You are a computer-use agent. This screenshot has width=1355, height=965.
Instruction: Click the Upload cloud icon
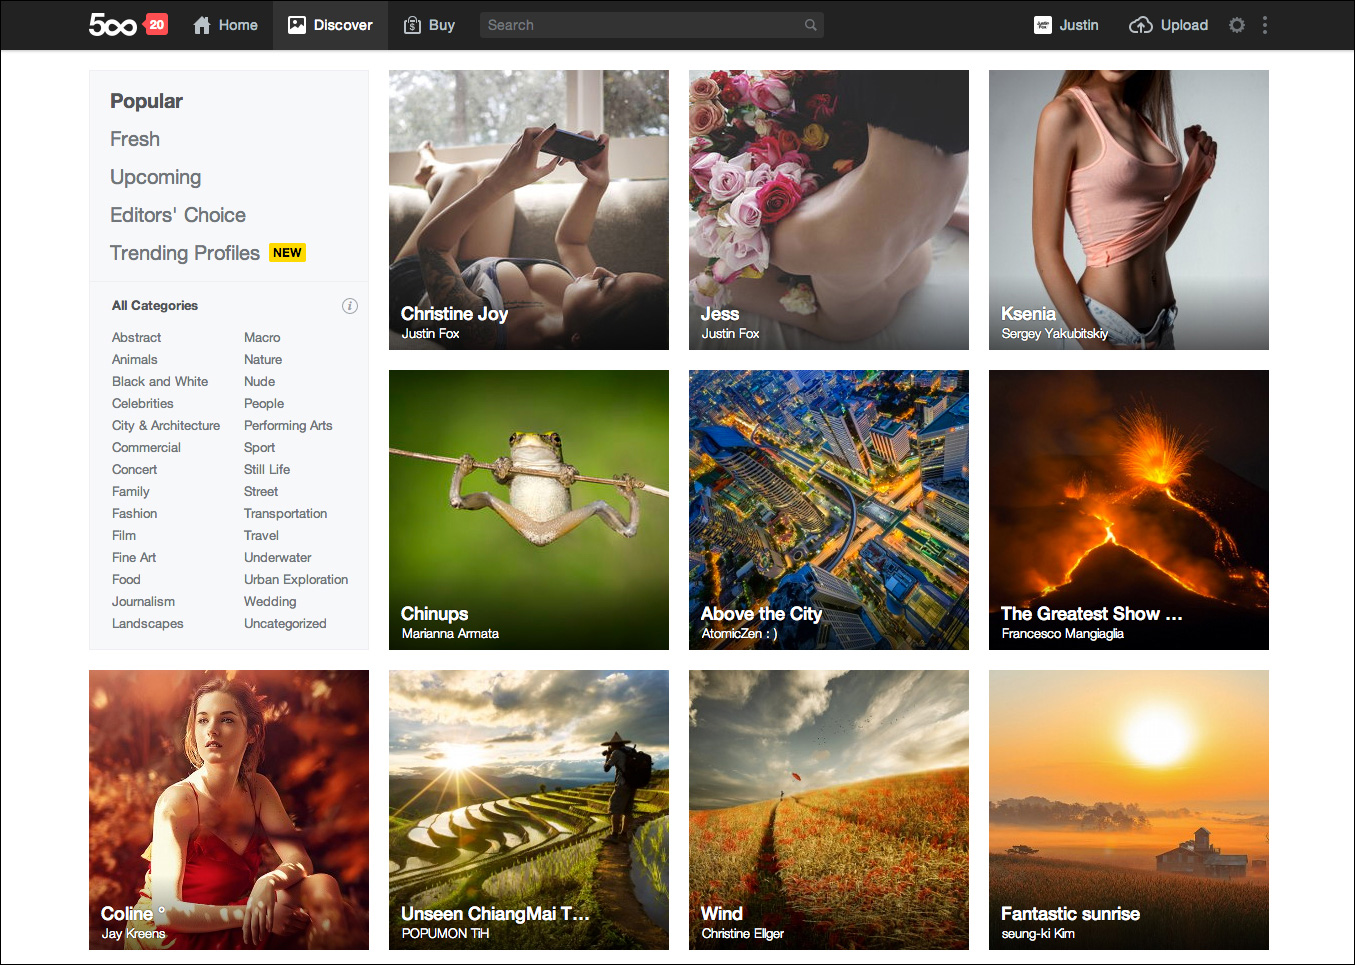coord(1140,25)
